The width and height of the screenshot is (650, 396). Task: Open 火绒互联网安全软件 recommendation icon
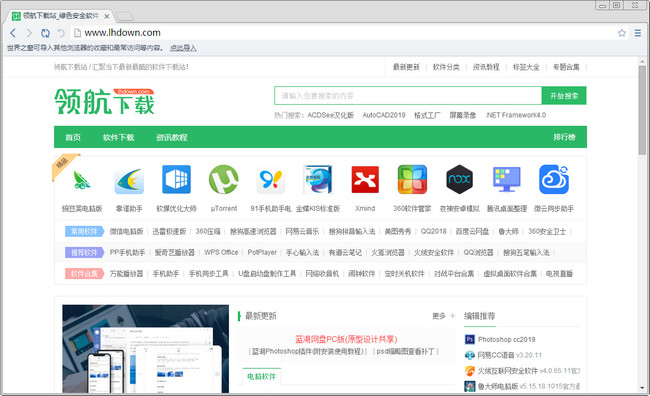[x=469, y=371]
